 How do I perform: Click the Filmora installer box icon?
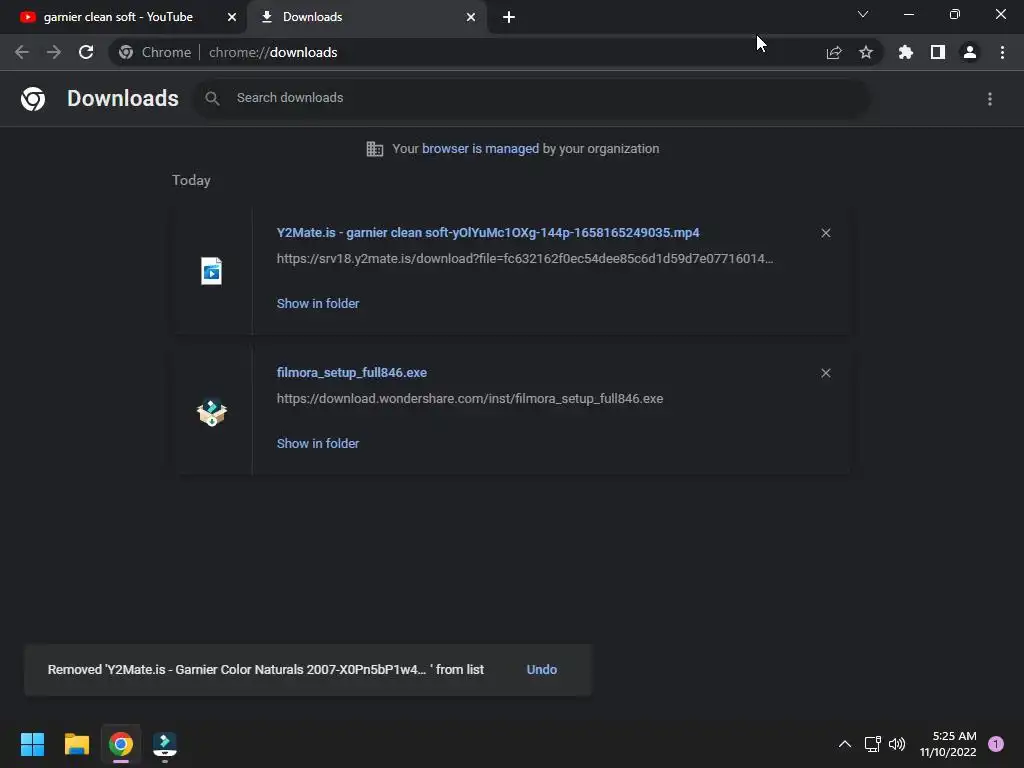coord(212,412)
